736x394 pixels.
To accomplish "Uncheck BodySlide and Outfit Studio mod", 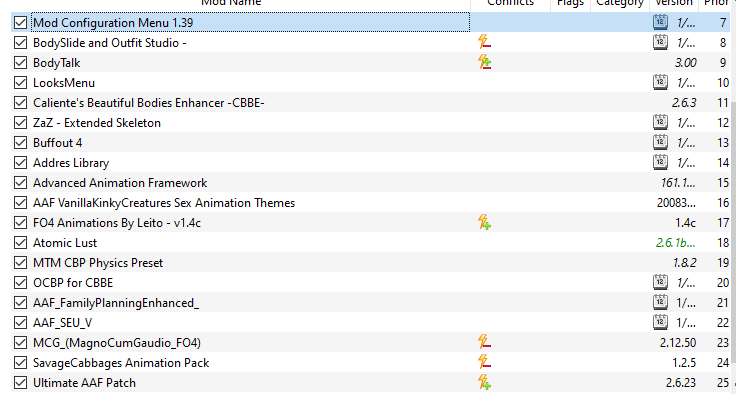I will coord(20,43).
